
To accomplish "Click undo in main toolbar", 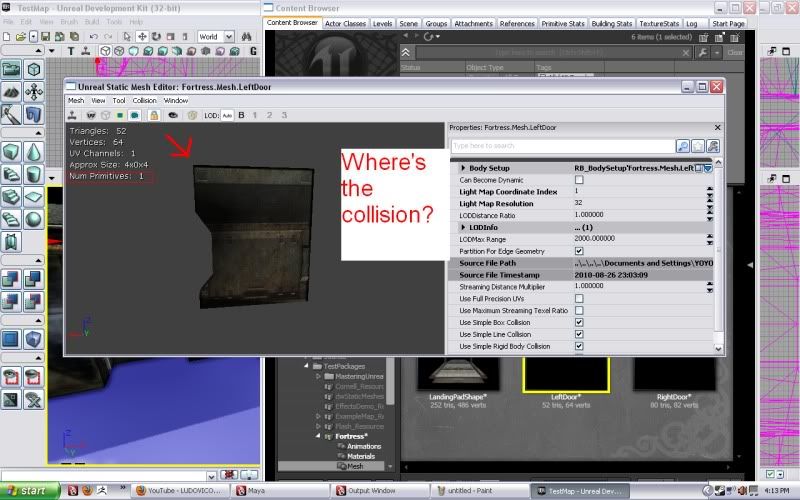I will pyautogui.click(x=93, y=37).
